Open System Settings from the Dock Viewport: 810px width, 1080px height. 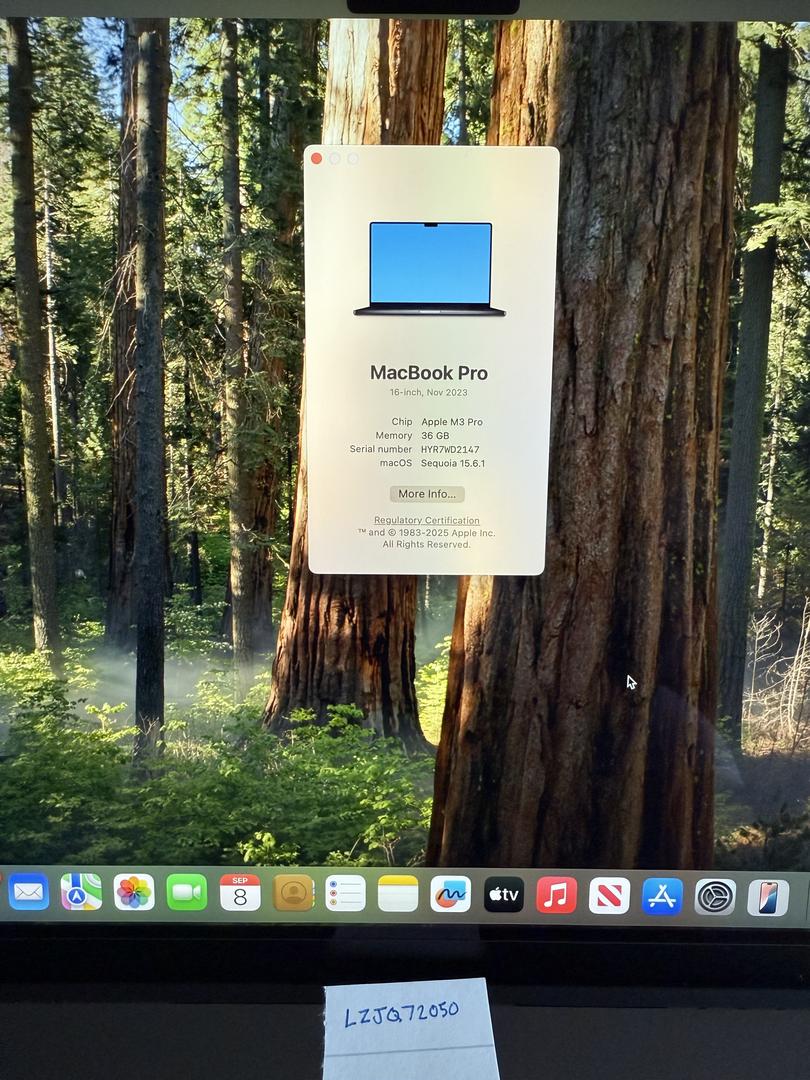[x=715, y=897]
